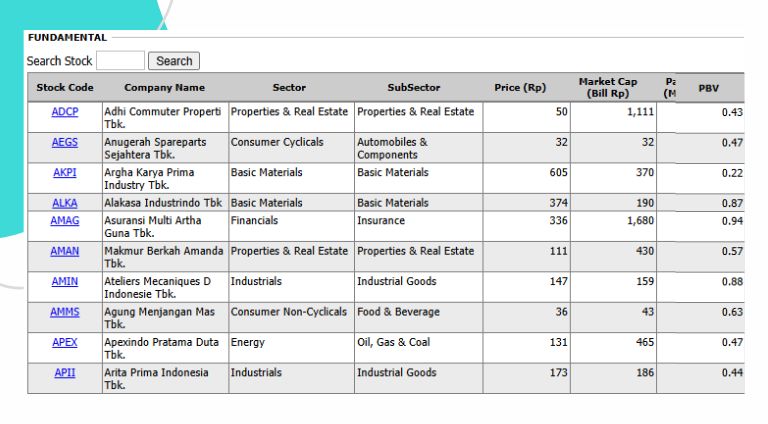Image resolution: width=768 pixels, height=424 pixels.
Task: Select Asuransi Multi Artha Guna Tbk. cell
Action: click(x=165, y=226)
